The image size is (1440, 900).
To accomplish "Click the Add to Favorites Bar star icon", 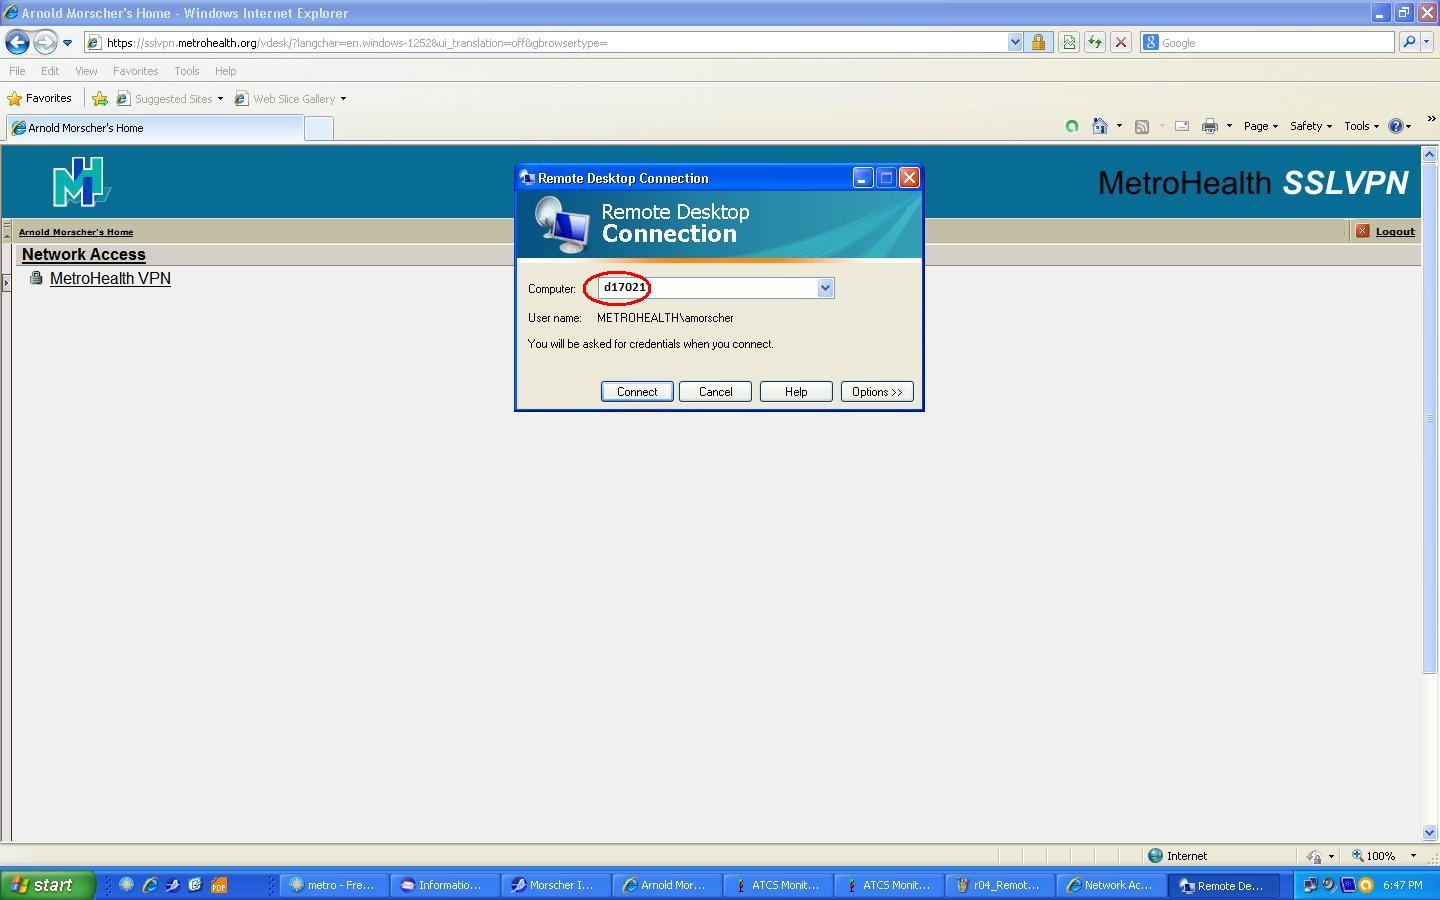I will click(100, 99).
